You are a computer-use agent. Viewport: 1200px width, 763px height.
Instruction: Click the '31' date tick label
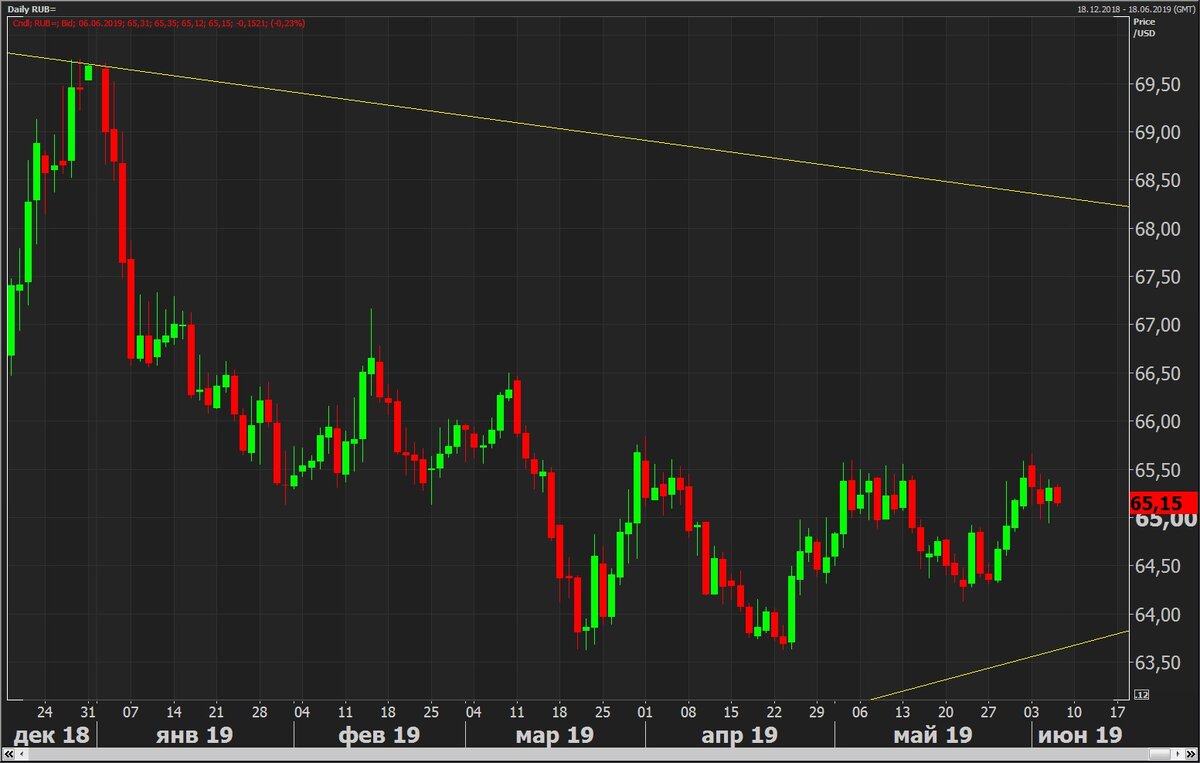[x=88, y=712]
